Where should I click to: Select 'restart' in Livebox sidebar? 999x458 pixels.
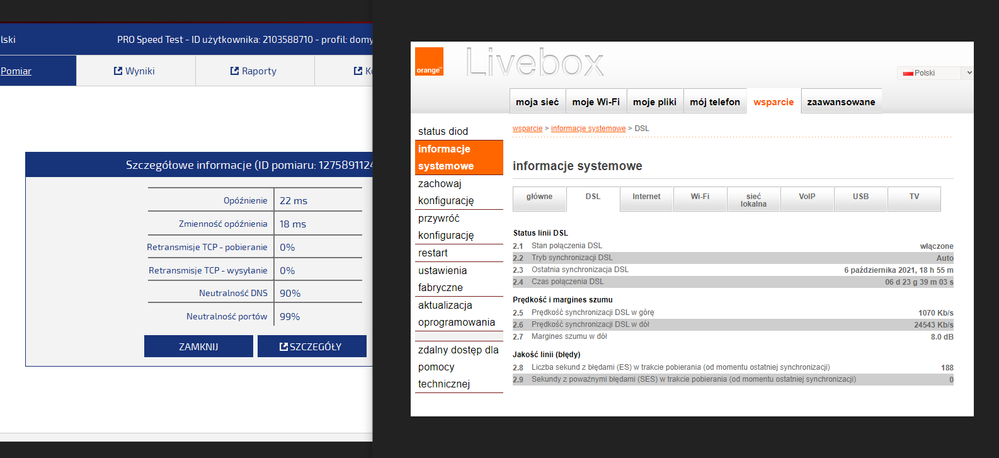click(459, 253)
